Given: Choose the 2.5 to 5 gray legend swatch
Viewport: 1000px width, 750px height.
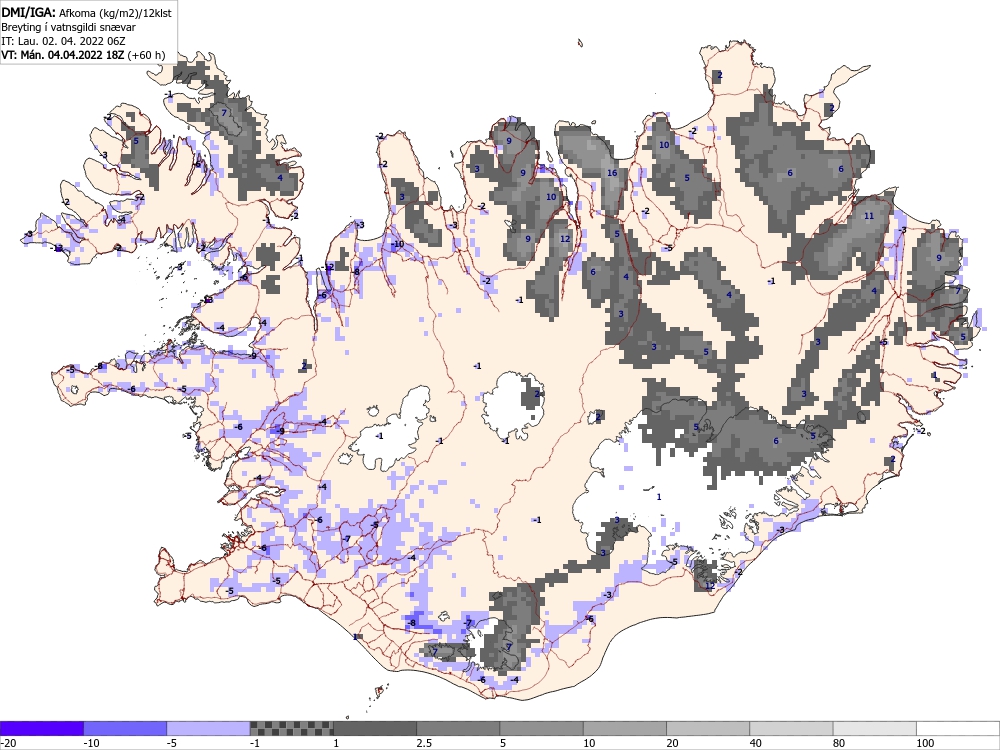Looking at the screenshot, I should [x=459, y=729].
